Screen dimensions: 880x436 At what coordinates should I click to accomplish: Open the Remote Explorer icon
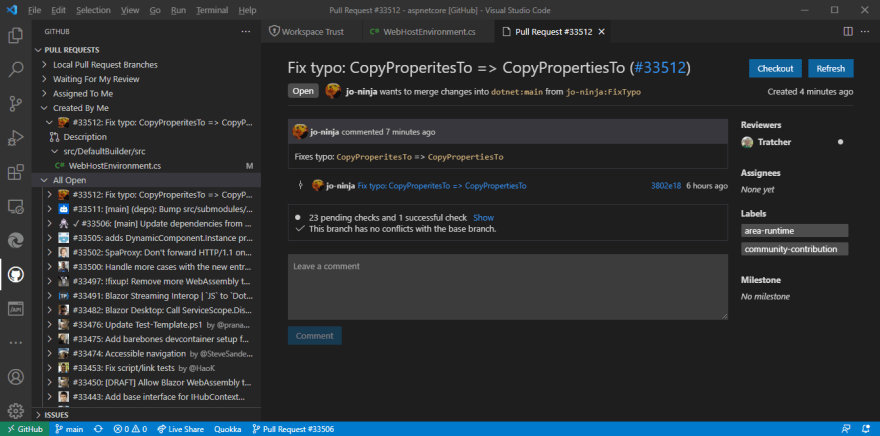point(16,206)
